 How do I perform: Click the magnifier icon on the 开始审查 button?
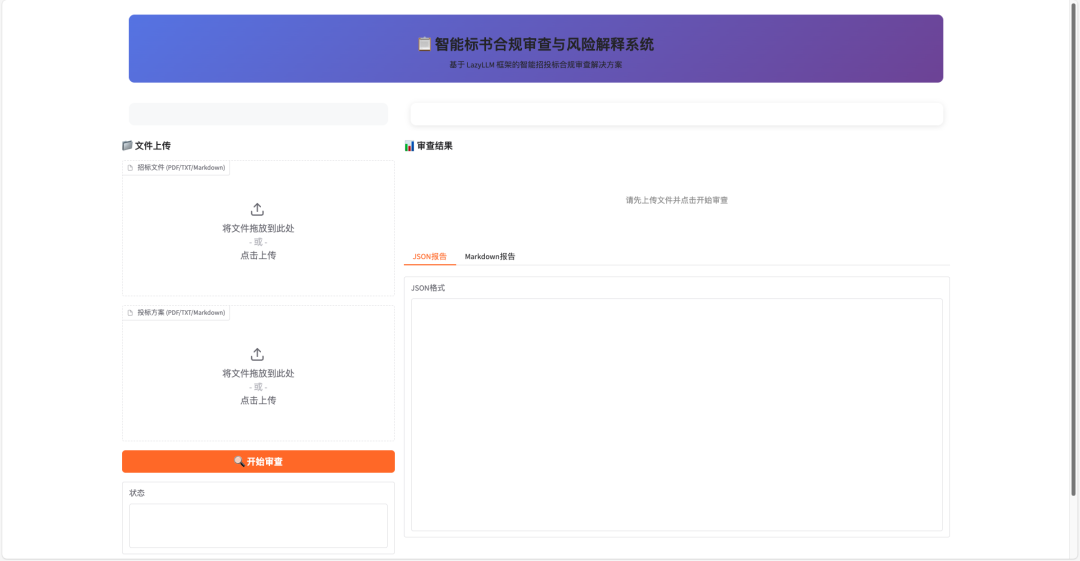pyautogui.click(x=239, y=461)
